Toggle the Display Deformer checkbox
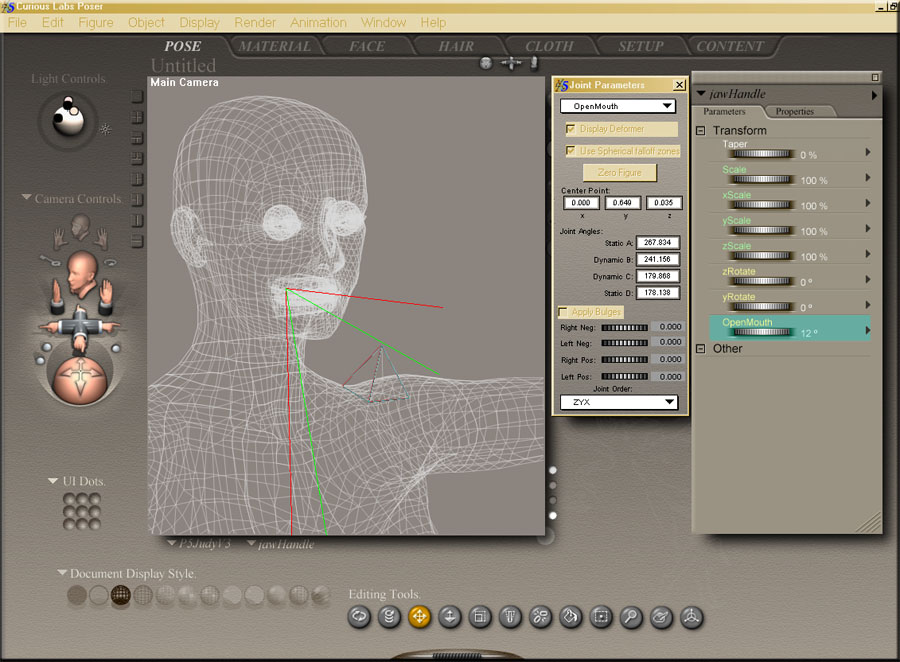The width and height of the screenshot is (900, 662). 570,129
